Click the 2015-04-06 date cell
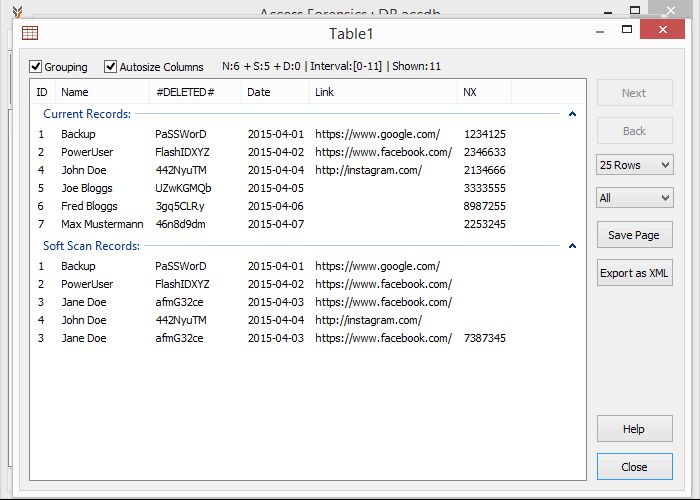The image size is (700, 500). pos(275,206)
